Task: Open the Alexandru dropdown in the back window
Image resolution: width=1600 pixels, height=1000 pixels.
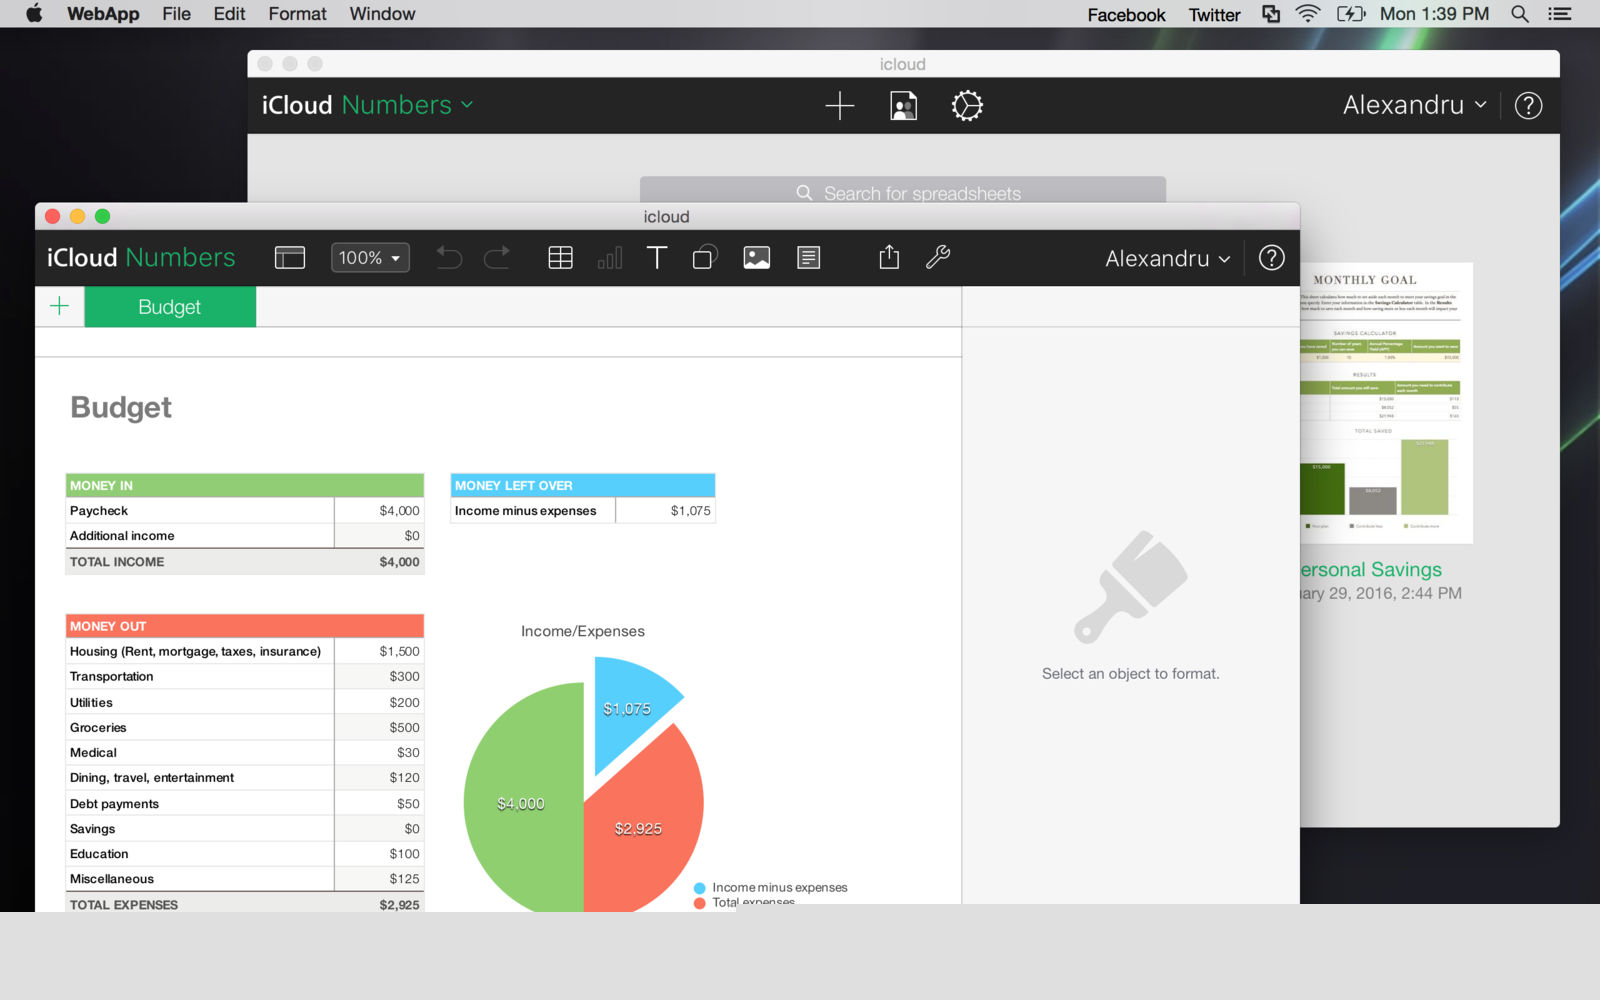Action: coord(1414,105)
